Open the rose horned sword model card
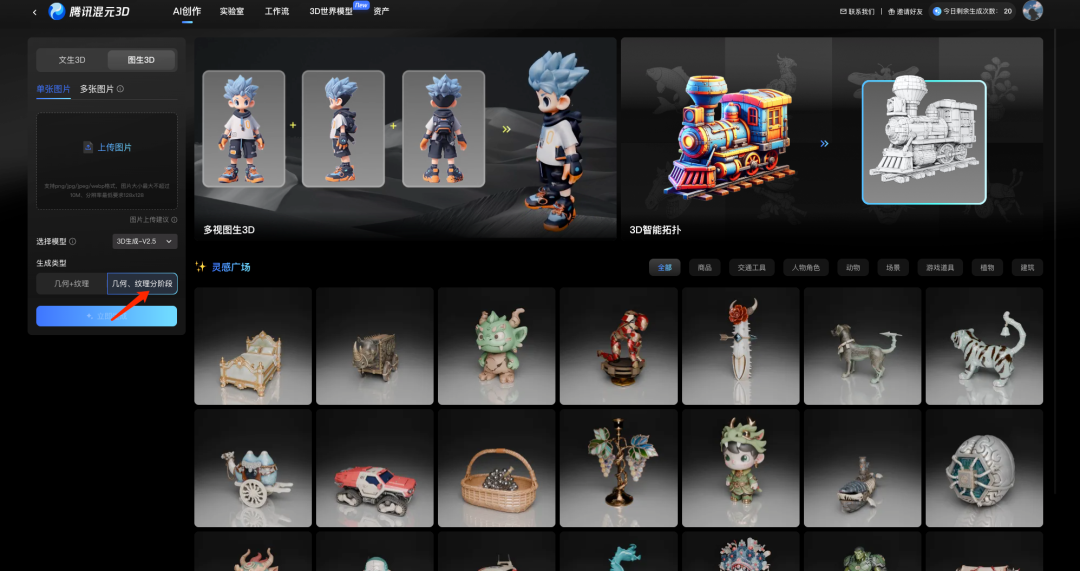This screenshot has width=1080, height=571. [740, 346]
